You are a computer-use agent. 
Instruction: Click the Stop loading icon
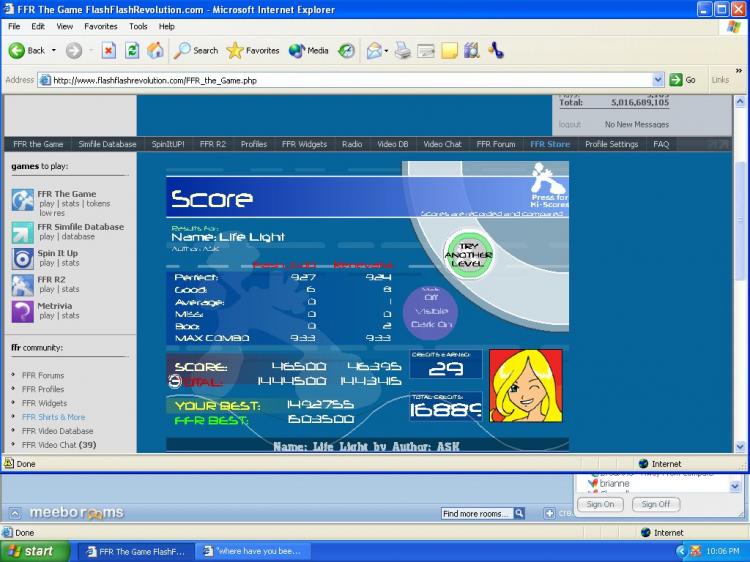(109, 50)
